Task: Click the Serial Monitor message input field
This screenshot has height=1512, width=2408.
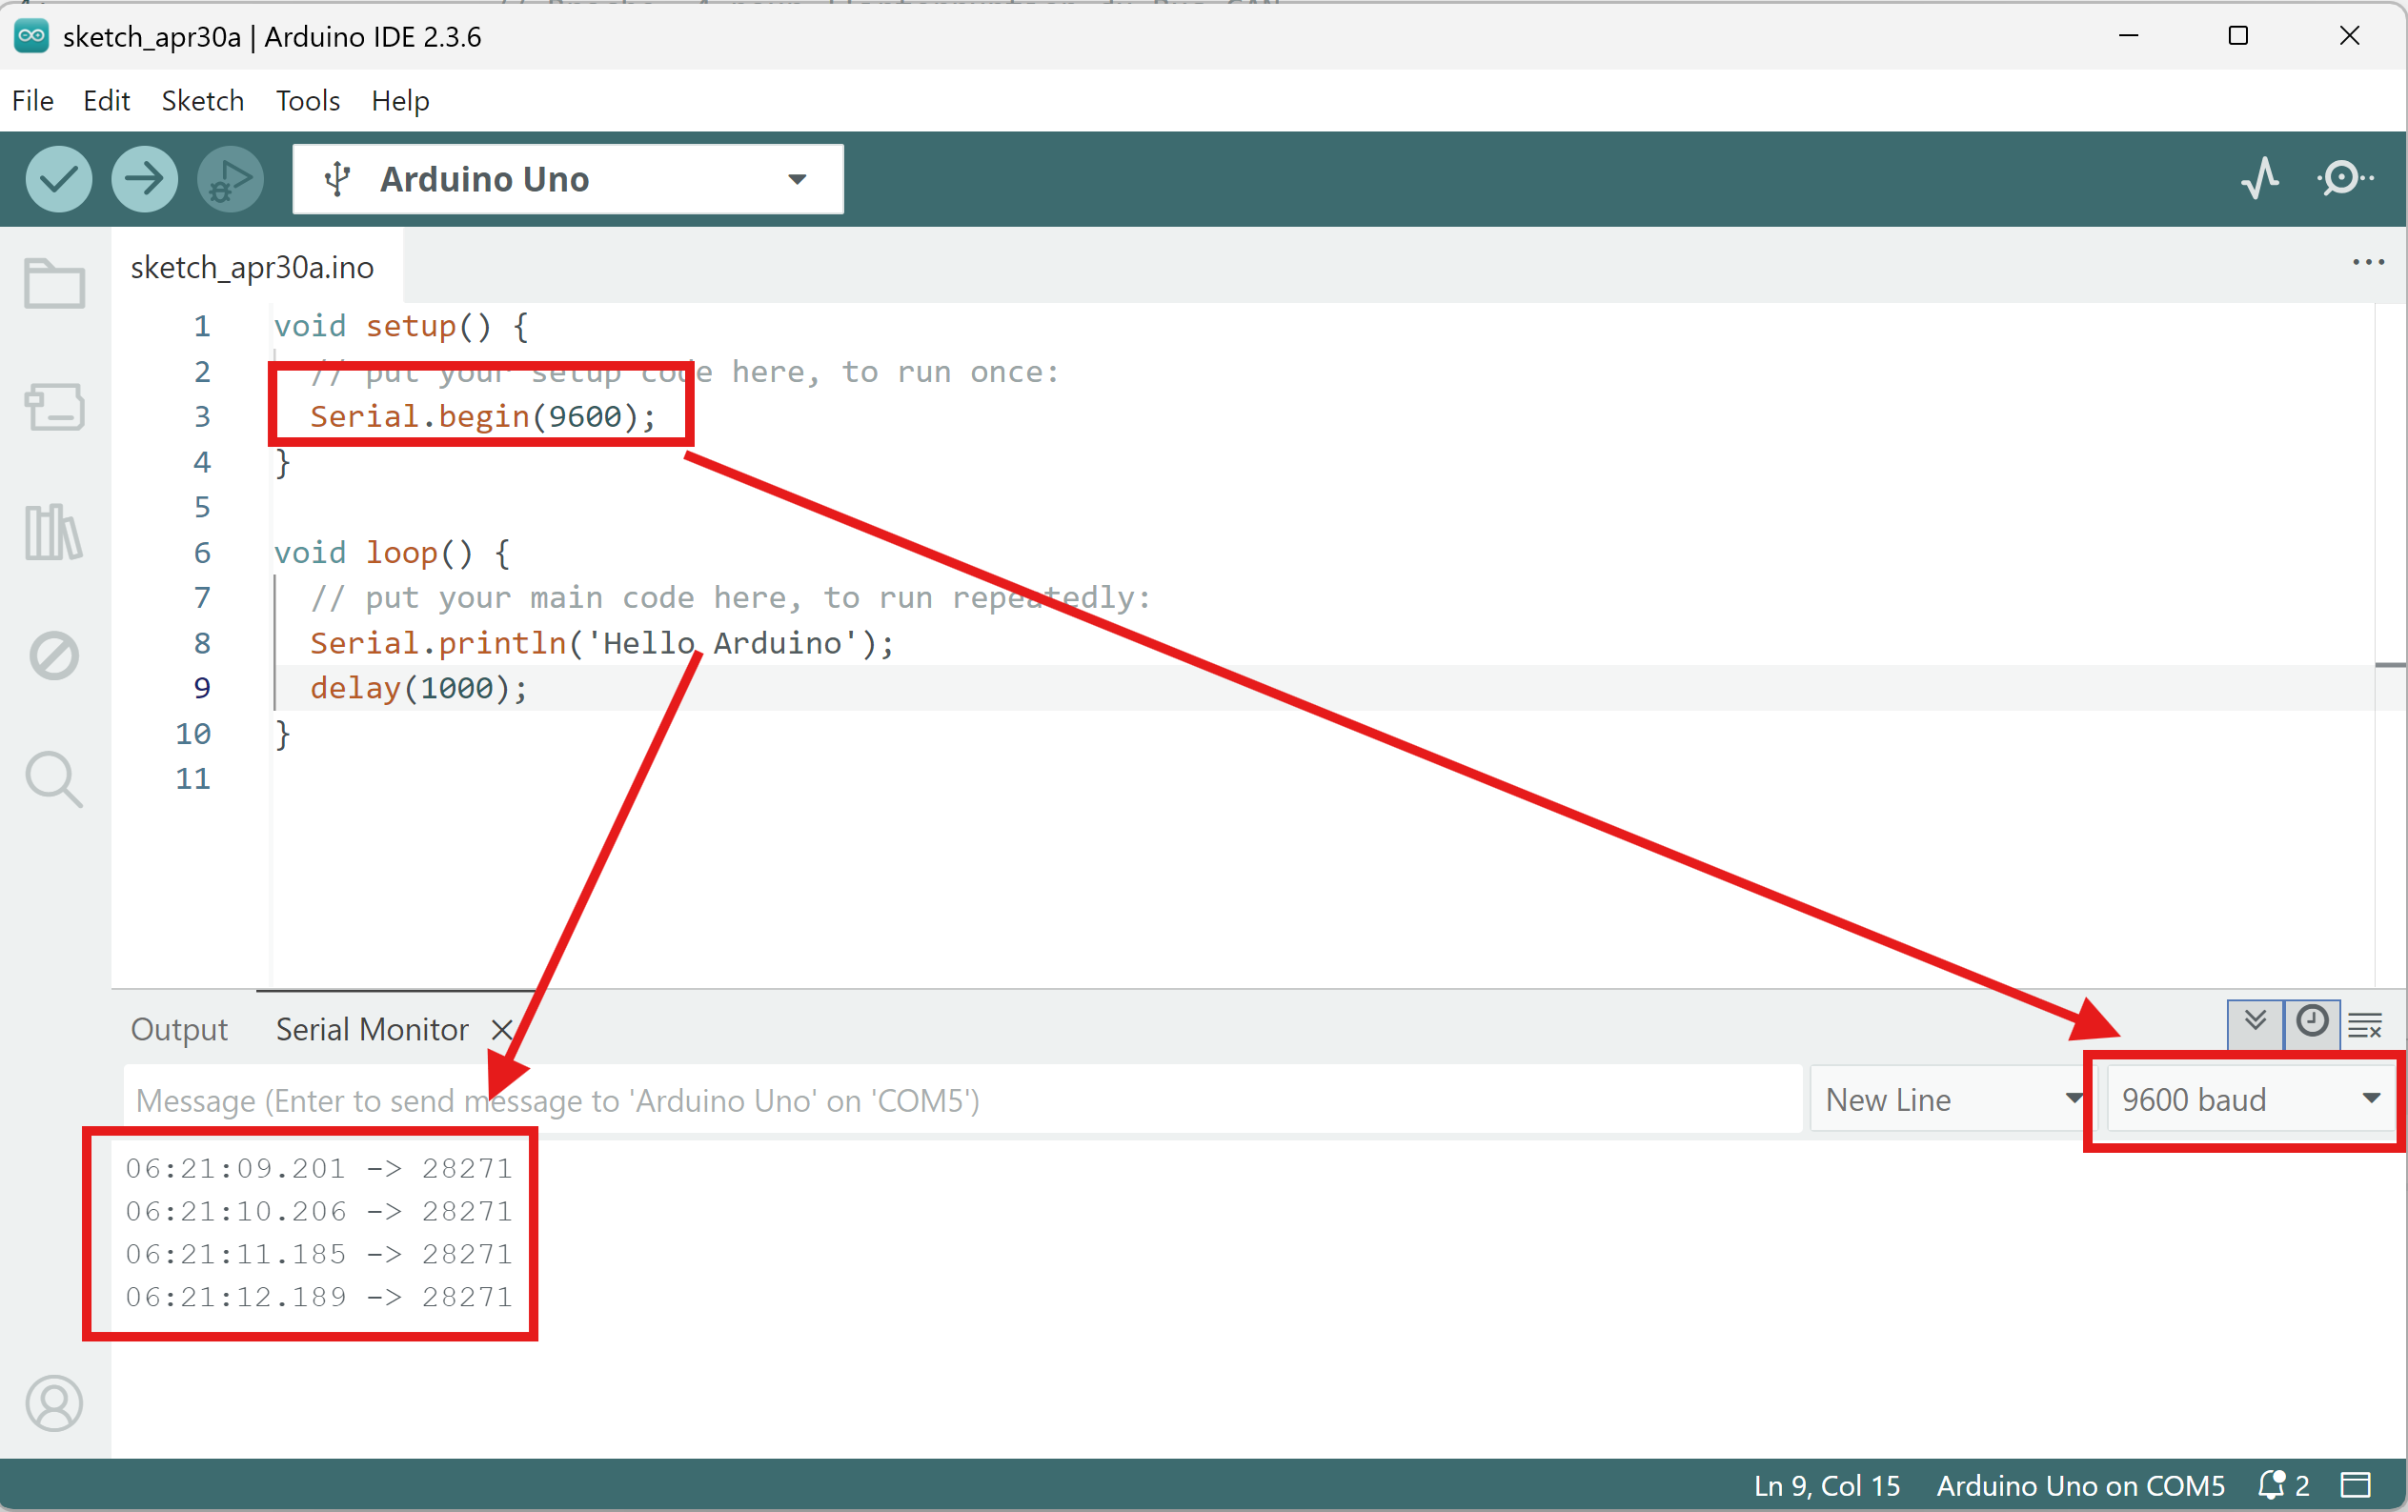Action: click(960, 1100)
